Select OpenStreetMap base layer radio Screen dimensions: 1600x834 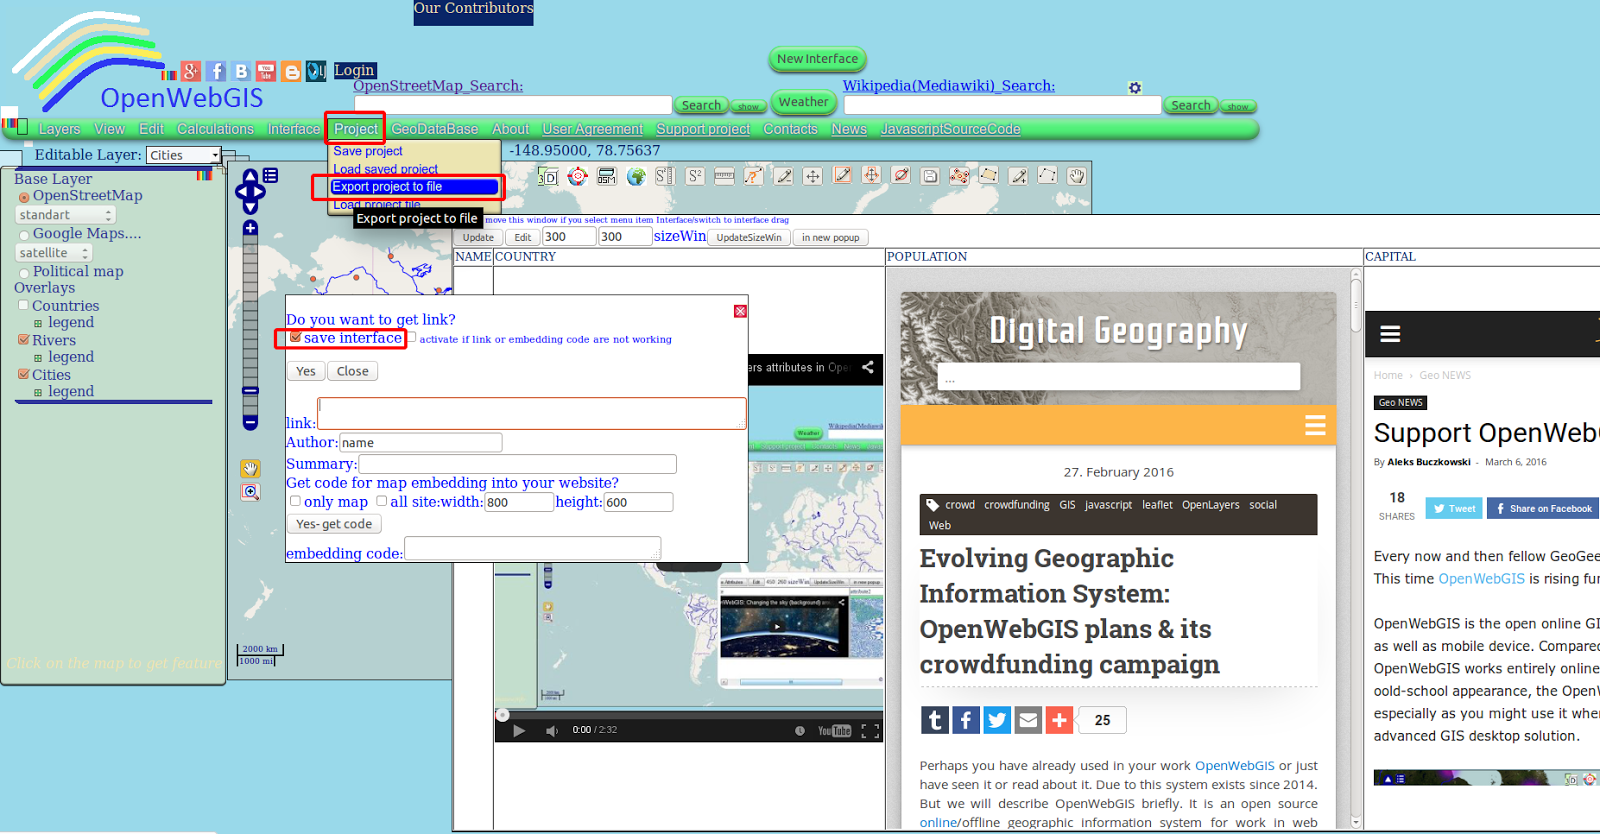(x=24, y=198)
